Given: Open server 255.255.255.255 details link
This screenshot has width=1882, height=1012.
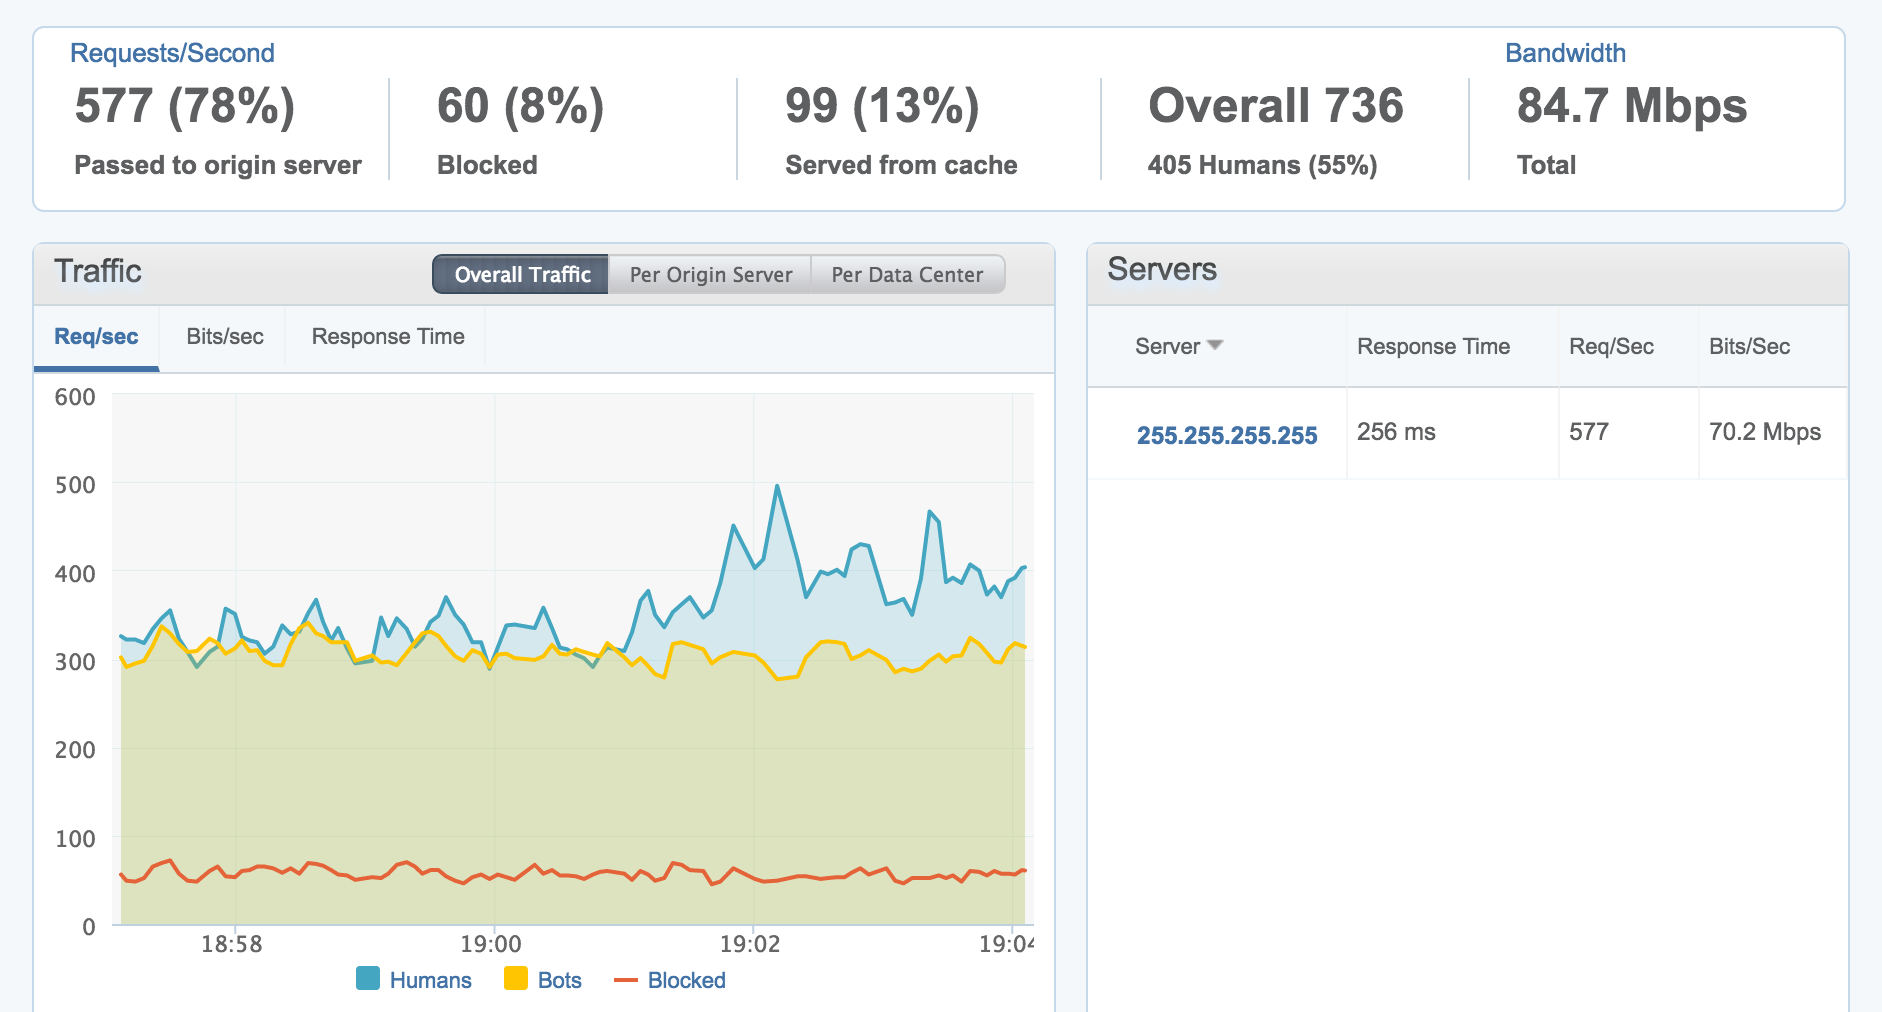Looking at the screenshot, I should [1227, 435].
